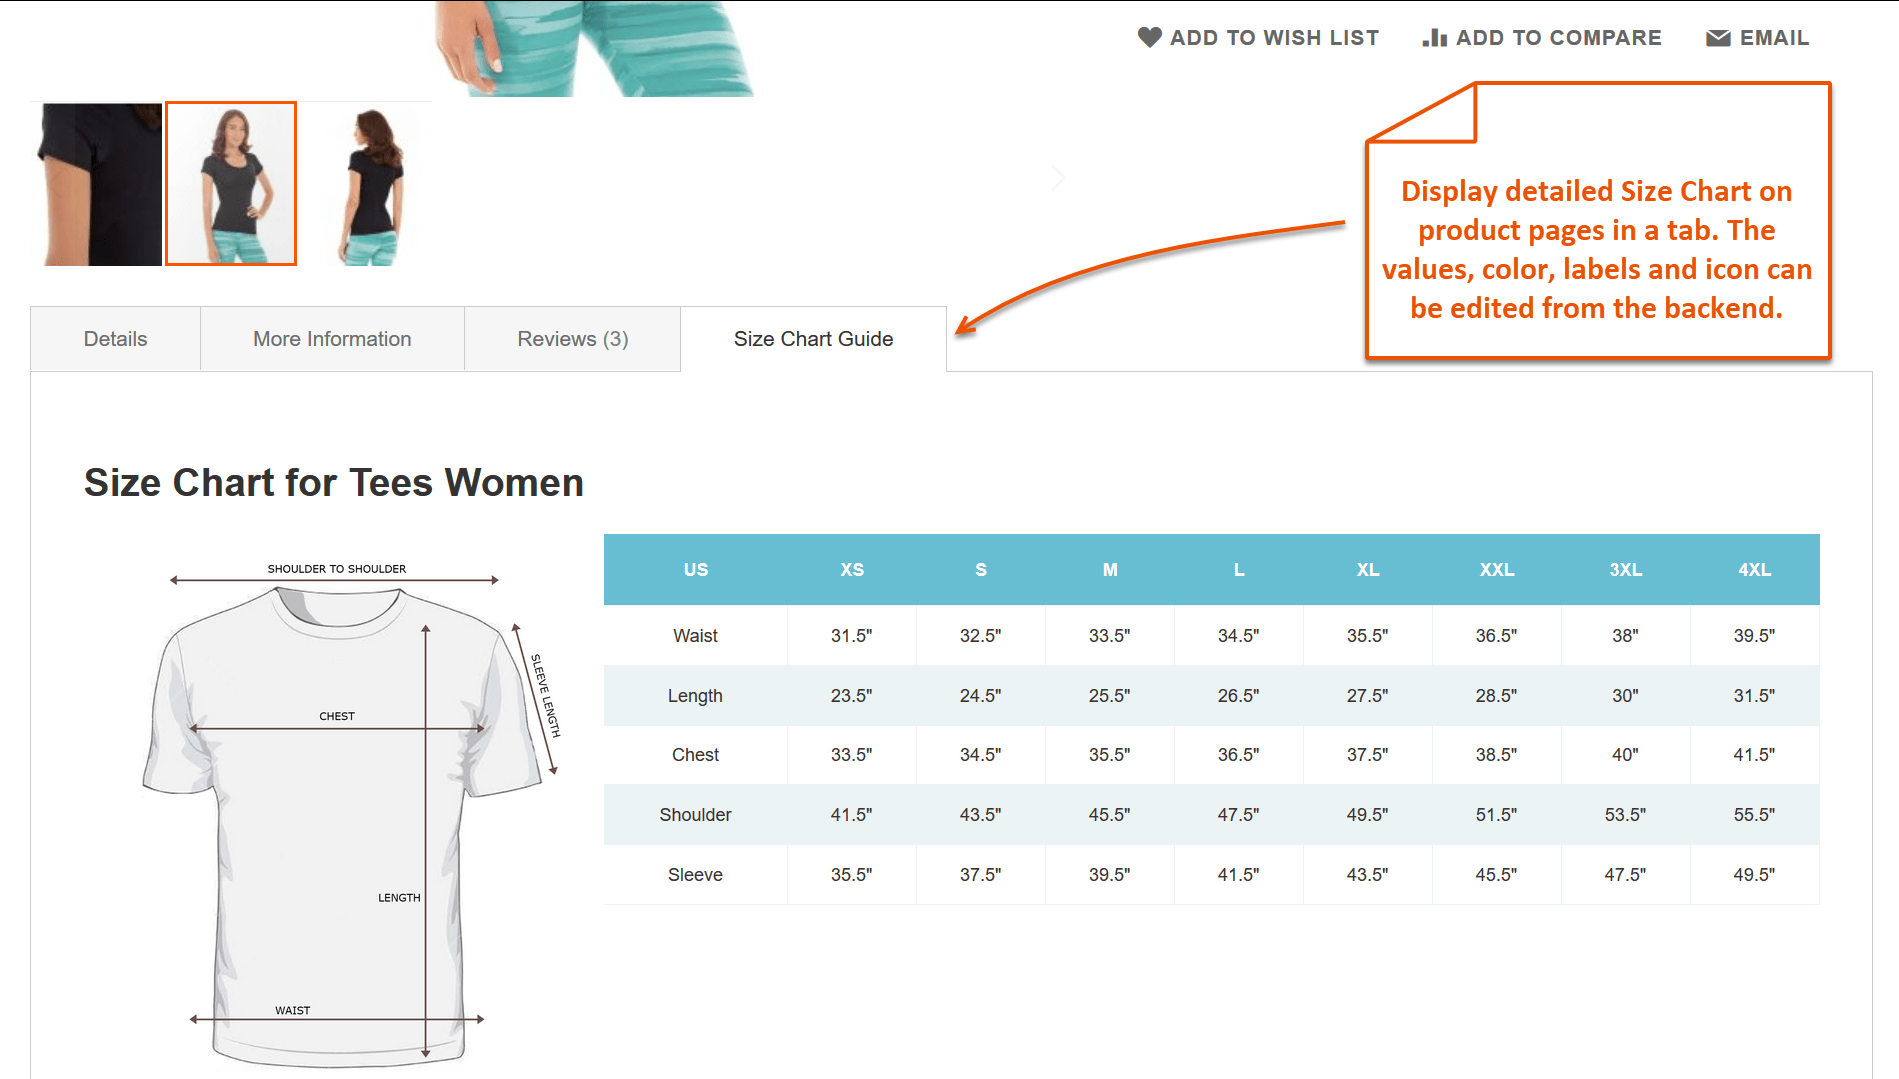Click the bar chart compare icon

pos(1435,37)
